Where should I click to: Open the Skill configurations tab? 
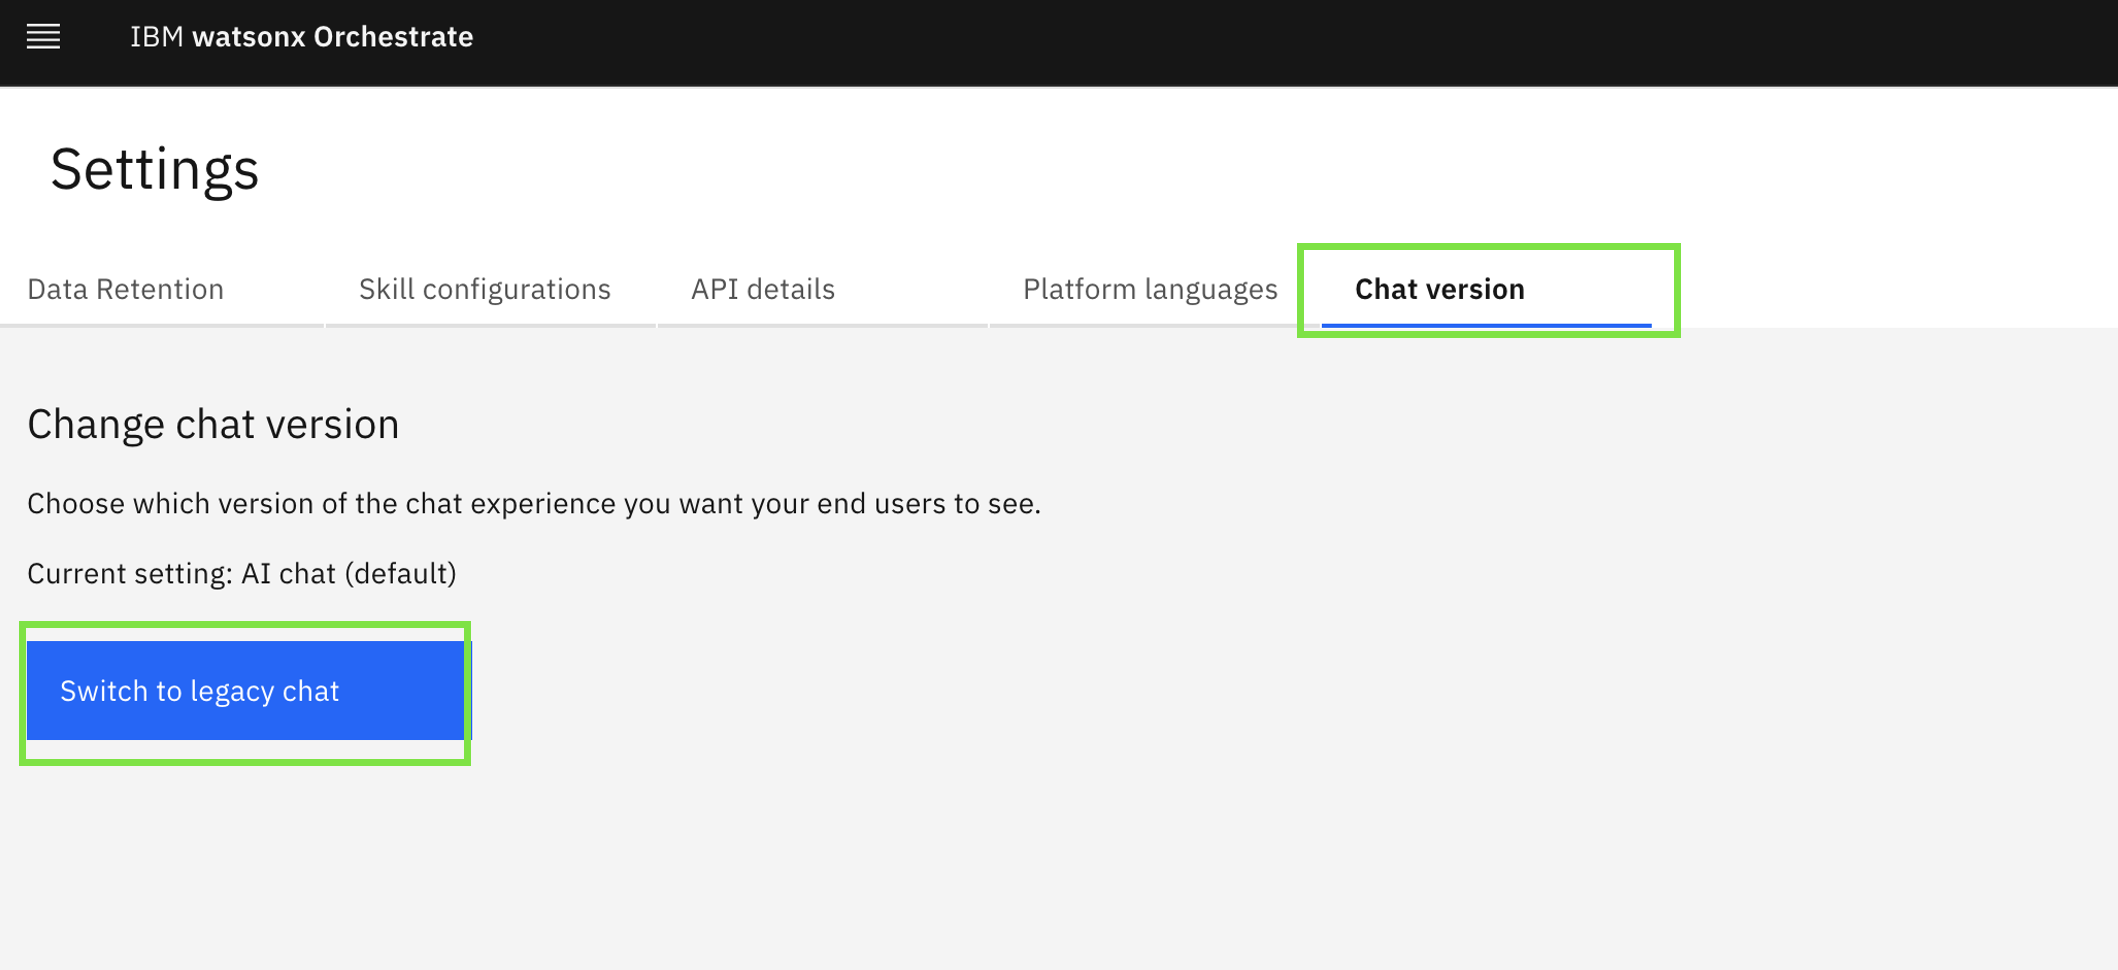click(484, 289)
